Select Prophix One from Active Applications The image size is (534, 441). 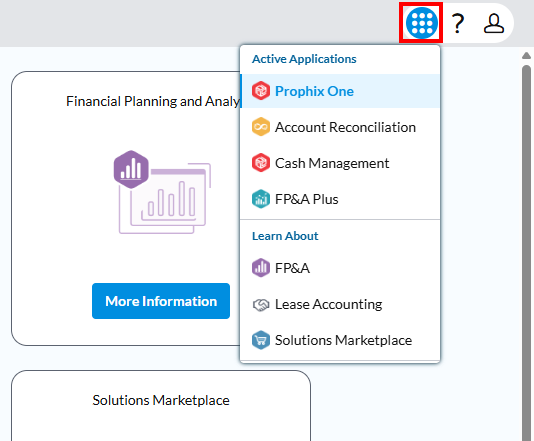340,91
